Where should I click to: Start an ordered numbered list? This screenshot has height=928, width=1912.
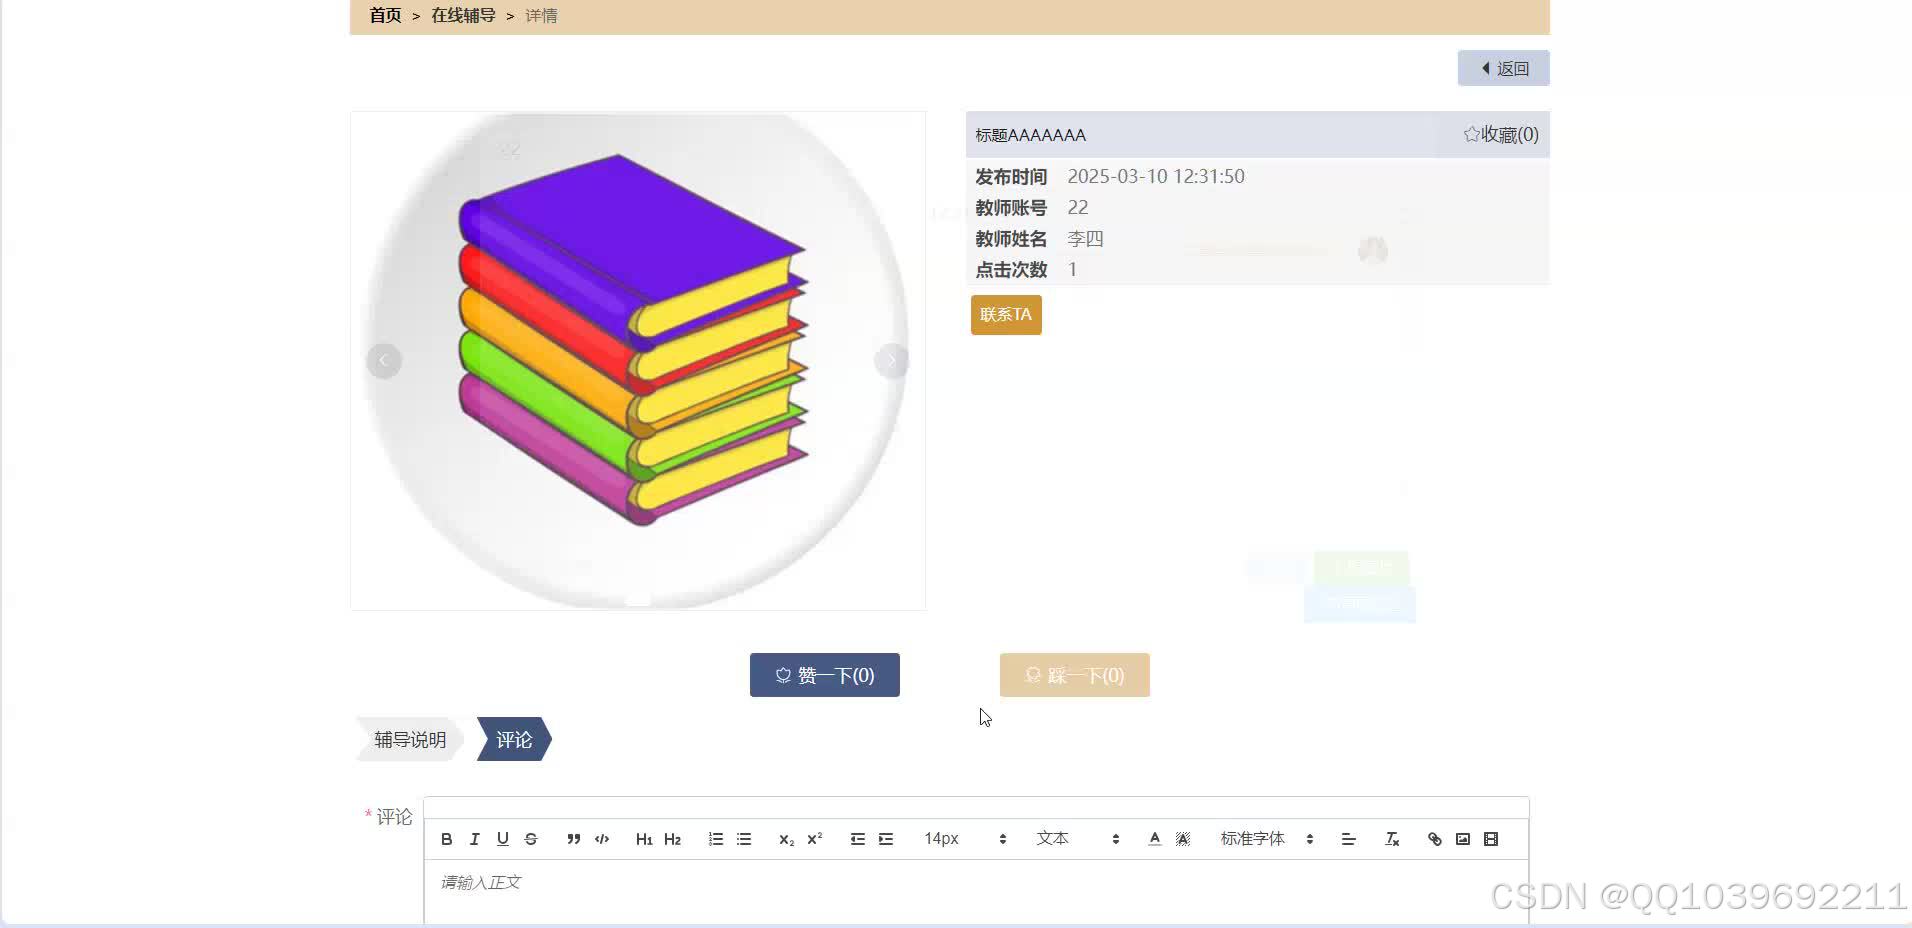[716, 839]
